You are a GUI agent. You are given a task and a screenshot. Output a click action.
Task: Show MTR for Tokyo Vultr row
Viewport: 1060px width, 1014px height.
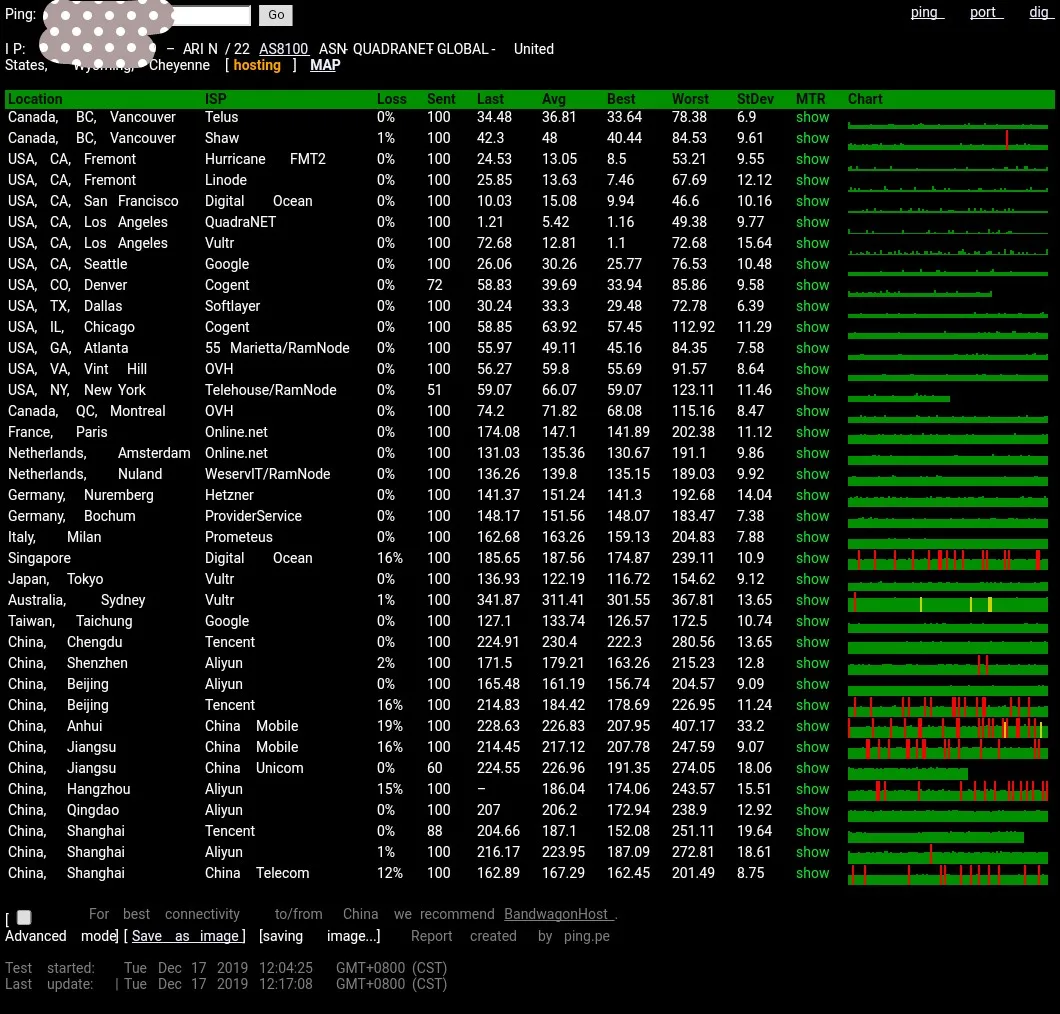pos(812,579)
